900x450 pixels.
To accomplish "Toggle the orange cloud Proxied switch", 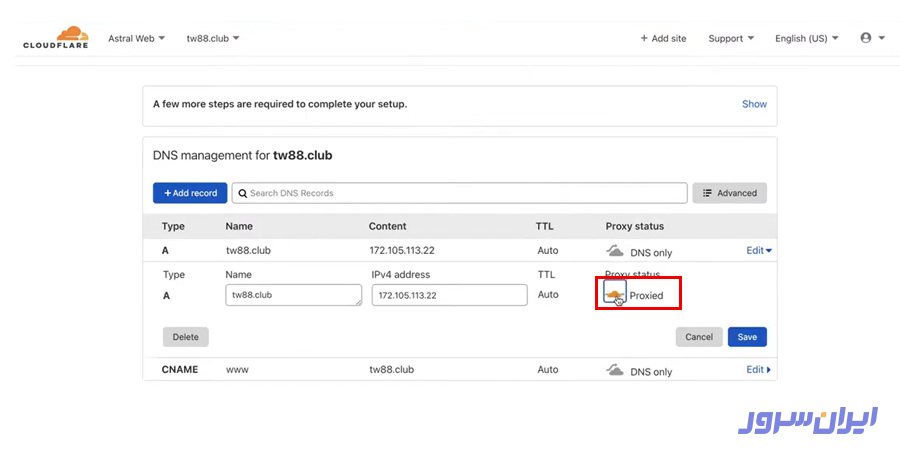I will coord(615,295).
